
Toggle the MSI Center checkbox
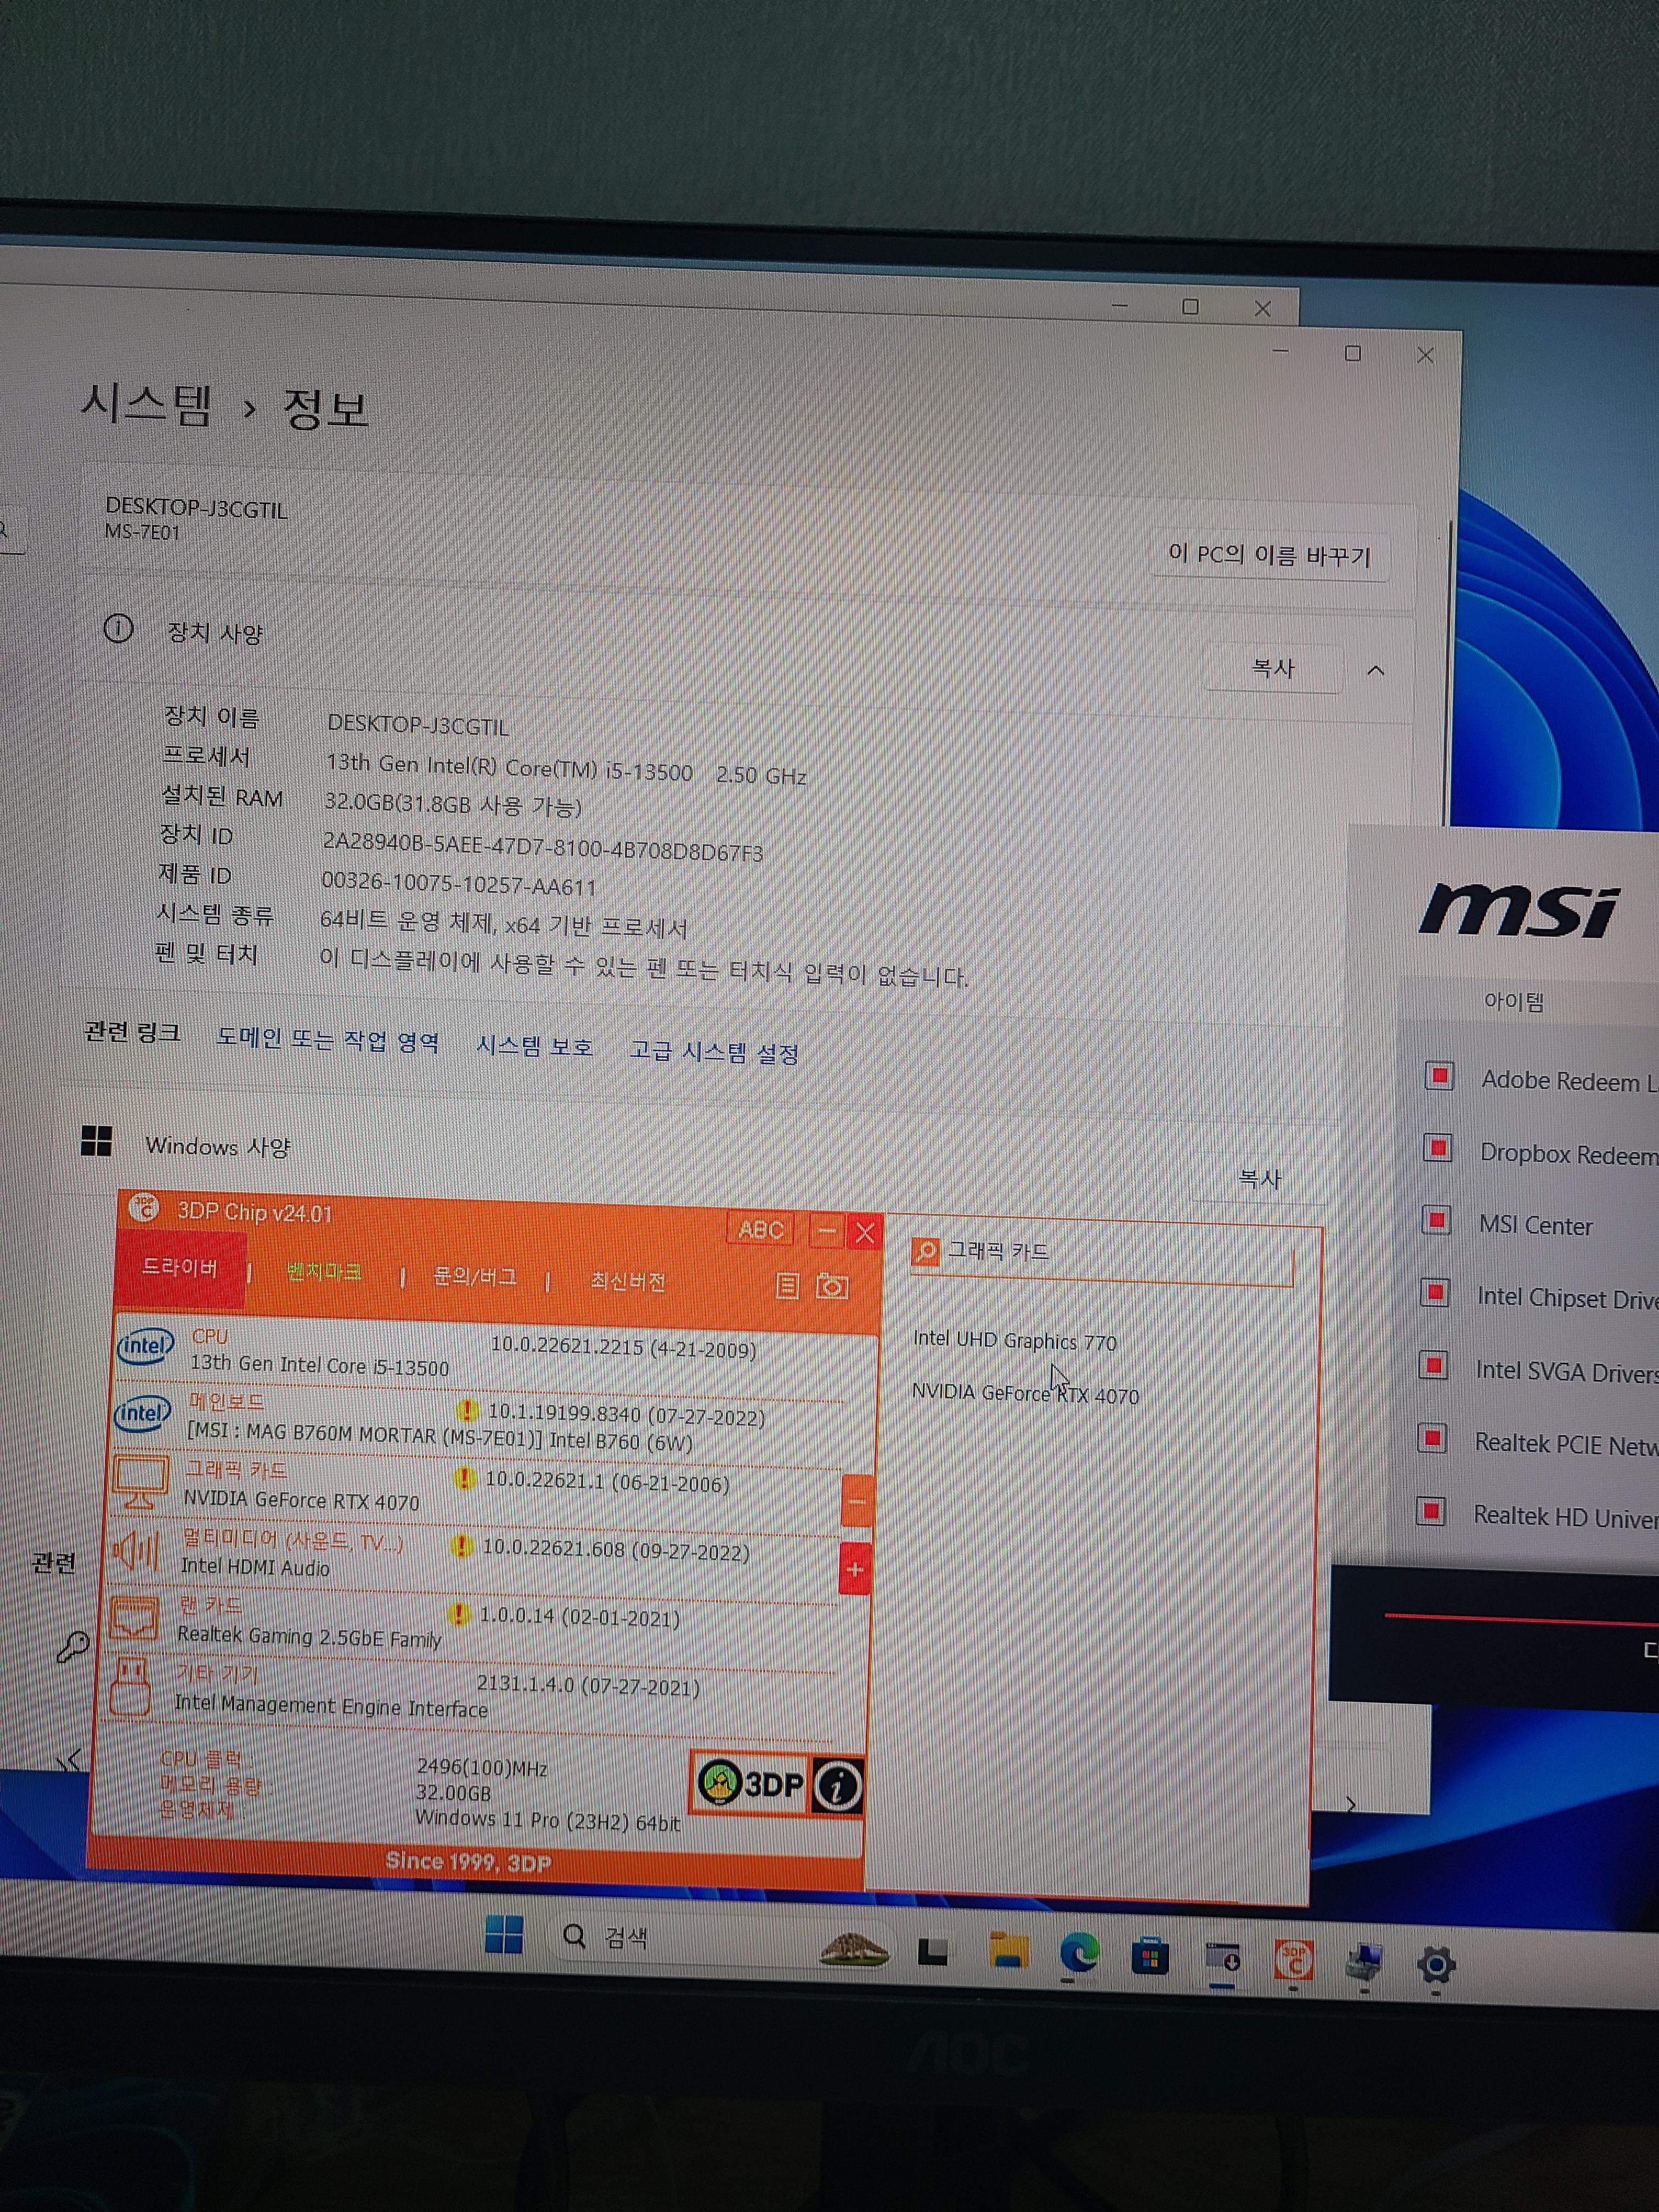pos(1437,1220)
